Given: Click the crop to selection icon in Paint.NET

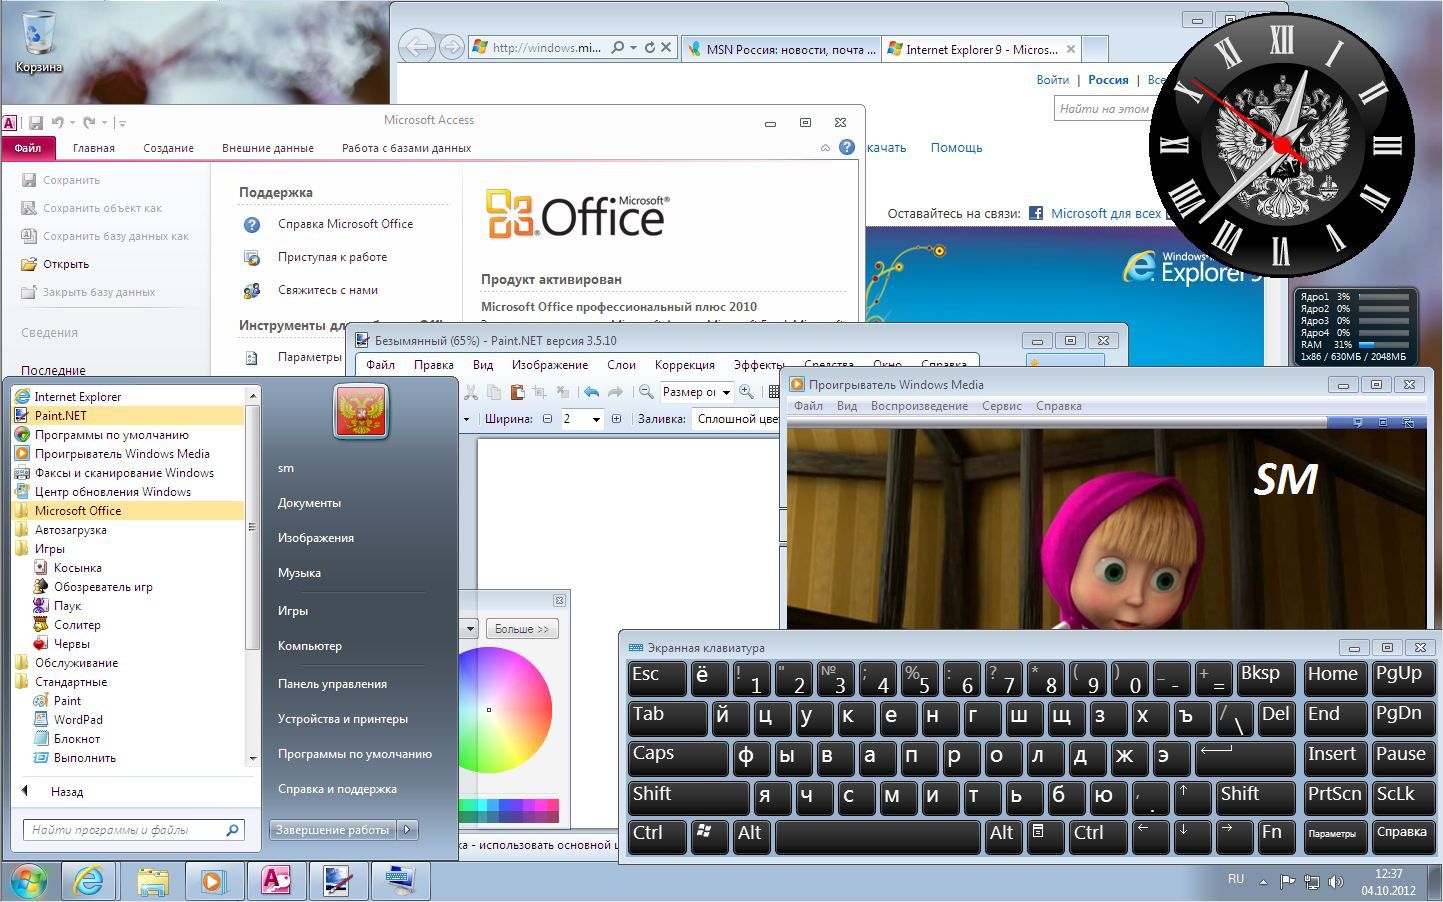Looking at the screenshot, I should click(x=540, y=392).
